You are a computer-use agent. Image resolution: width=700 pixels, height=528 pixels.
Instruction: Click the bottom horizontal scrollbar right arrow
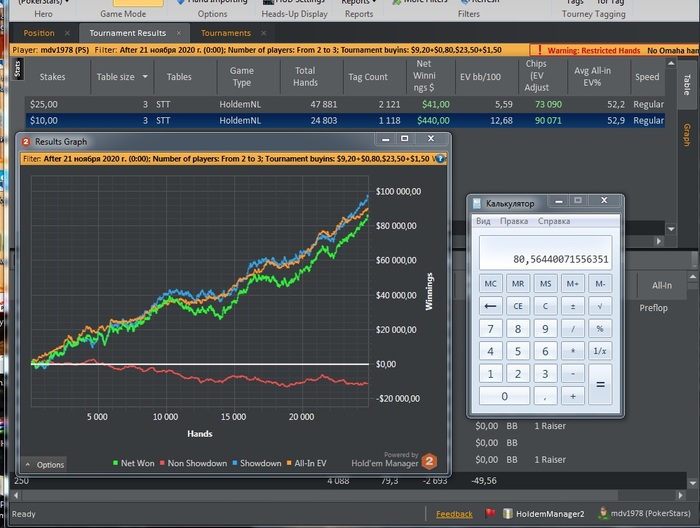tap(680, 495)
